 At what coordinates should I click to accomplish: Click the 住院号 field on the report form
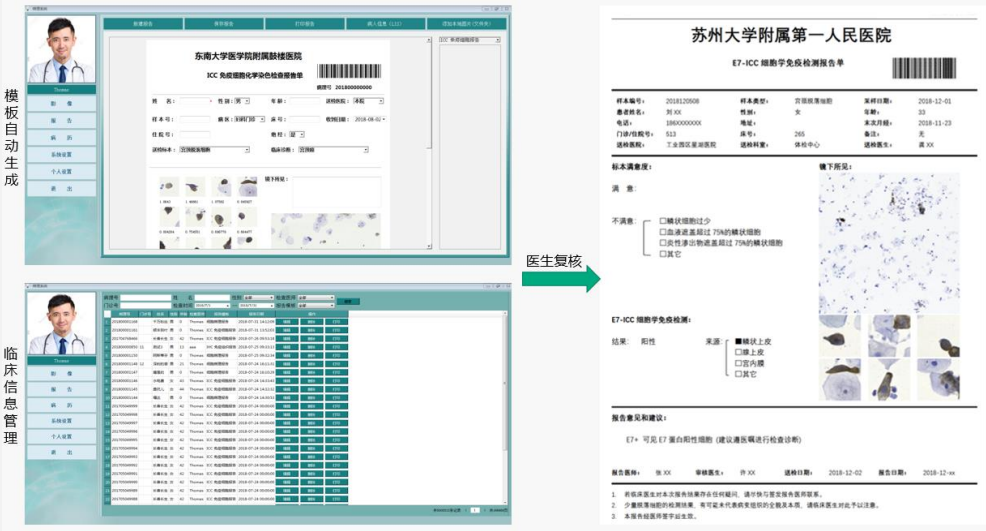pos(195,135)
